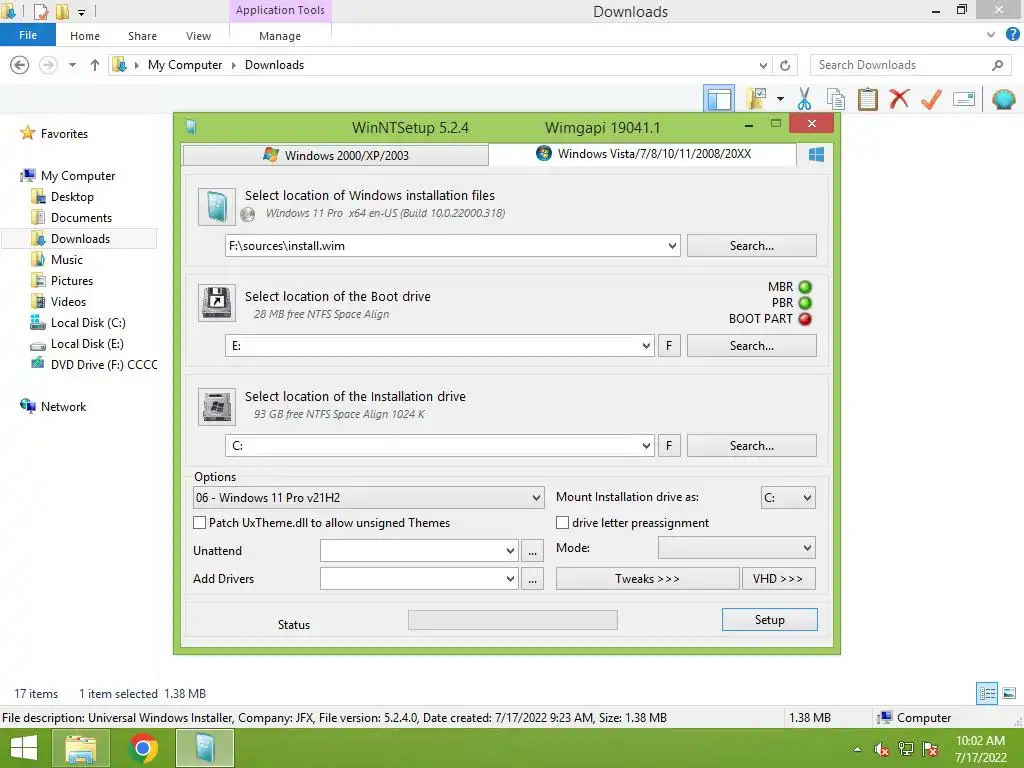Open the File menu in Explorer
The image size is (1024, 768).
click(x=27, y=35)
